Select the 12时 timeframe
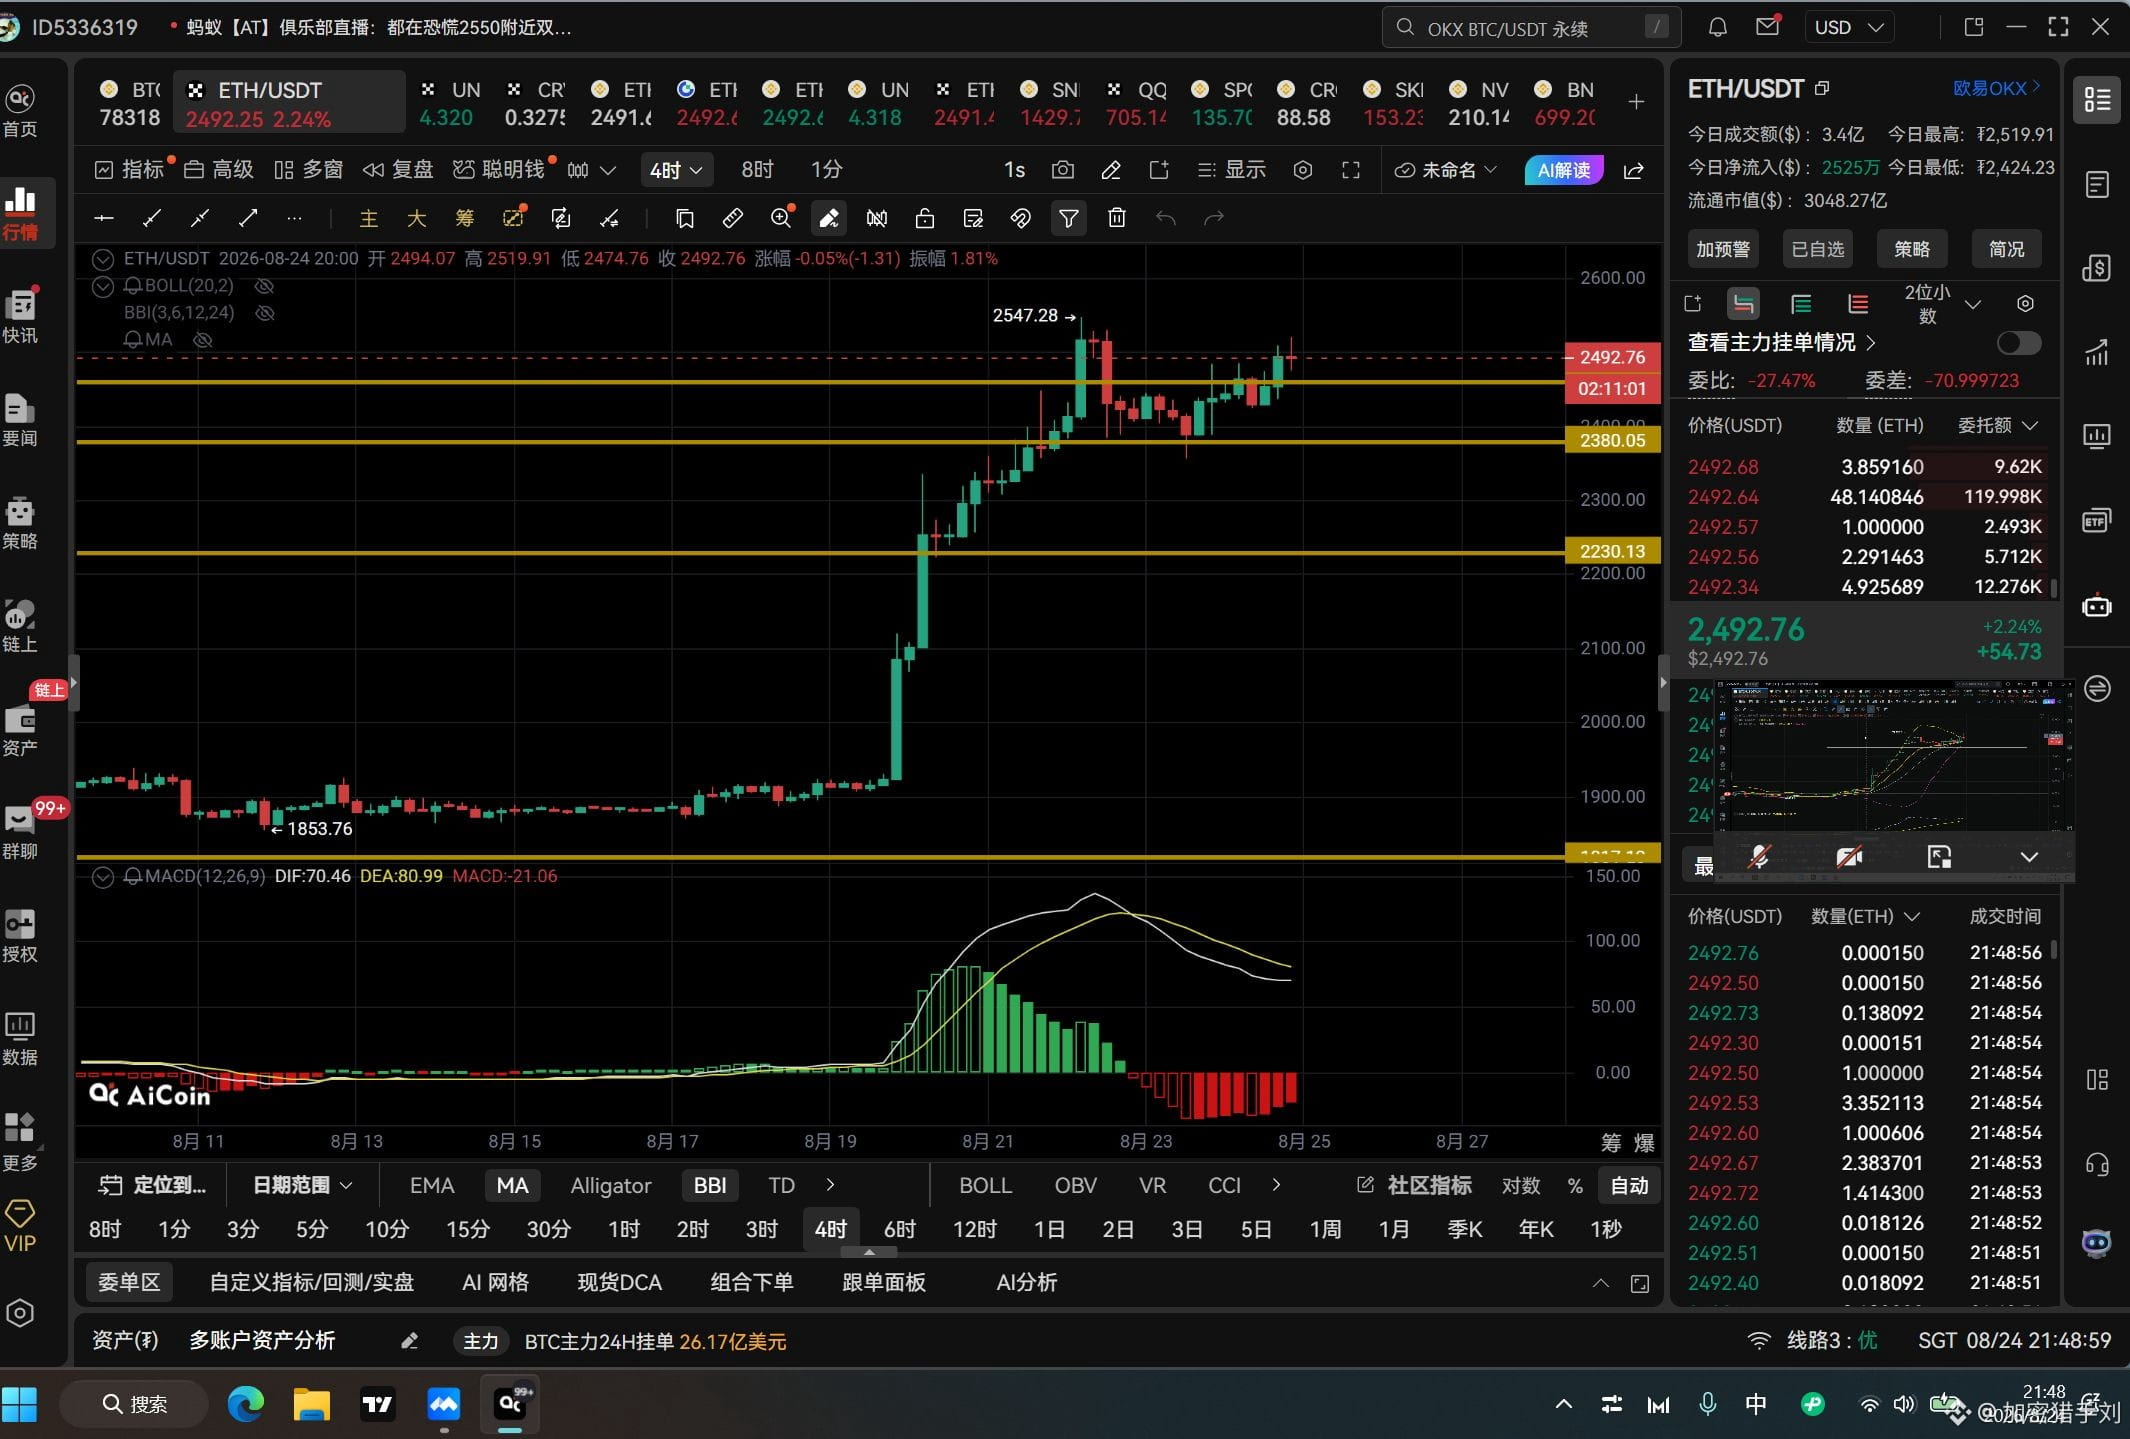Image resolution: width=2130 pixels, height=1439 pixels. click(x=975, y=1229)
